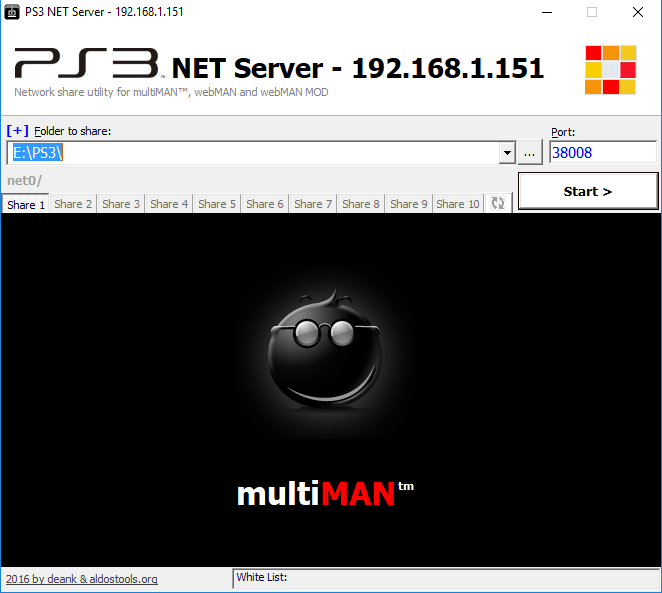Image resolution: width=662 pixels, height=593 pixels.
Task: Select the Share 7 tab
Action: click(x=313, y=204)
